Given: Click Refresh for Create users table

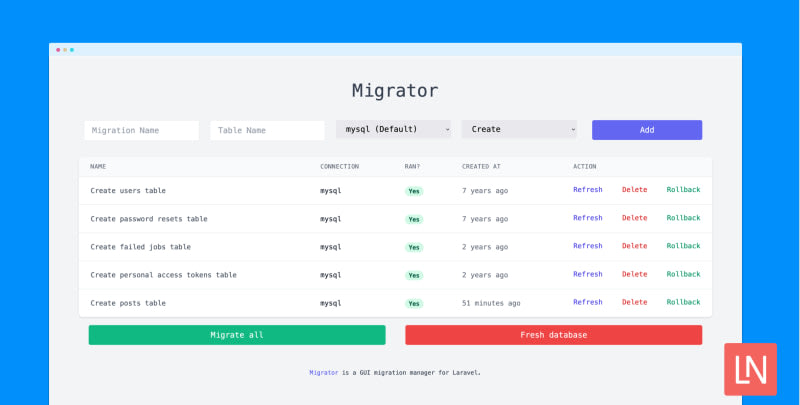Looking at the screenshot, I should [587, 190].
